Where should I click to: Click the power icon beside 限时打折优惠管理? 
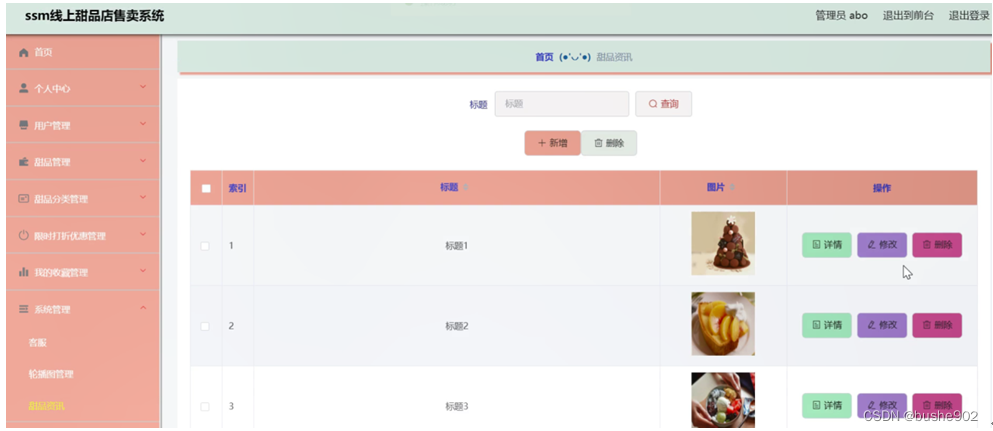24,235
